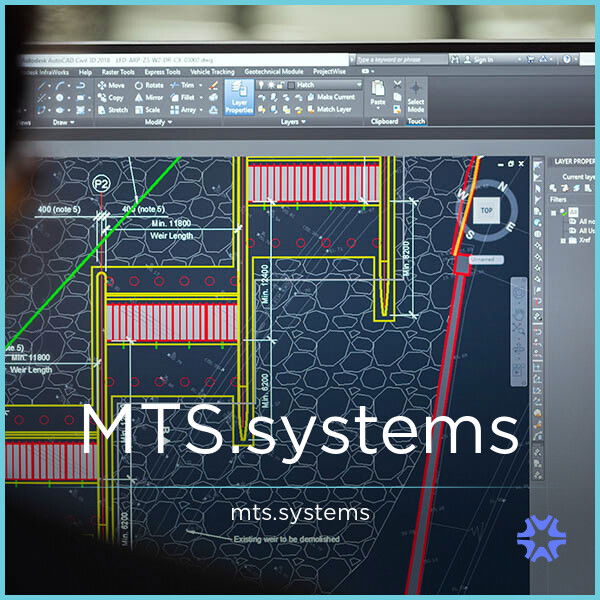Expand the Draw panel
600x600 pixels.
pyautogui.click(x=64, y=122)
